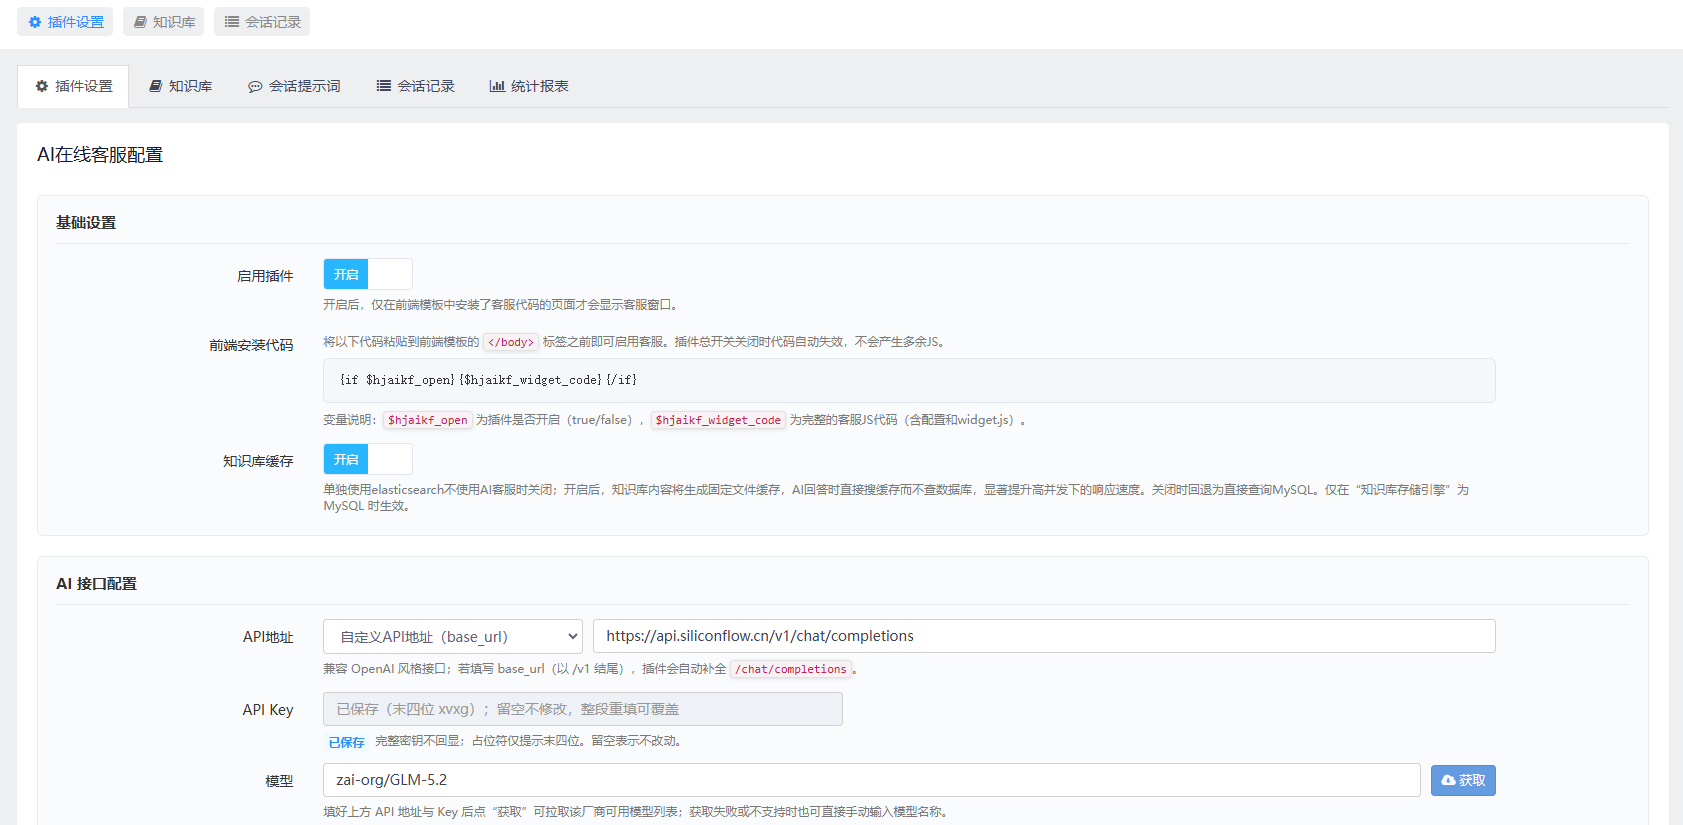Open the API地址 type dropdown
The width and height of the screenshot is (1683, 825).
453,636
